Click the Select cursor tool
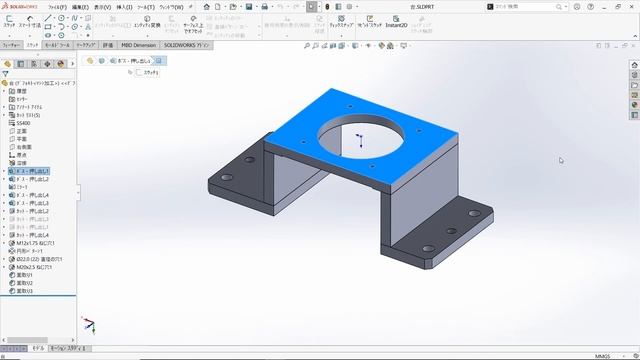Image resolution: width=640 pixels, height=360 pixels. 312,7
